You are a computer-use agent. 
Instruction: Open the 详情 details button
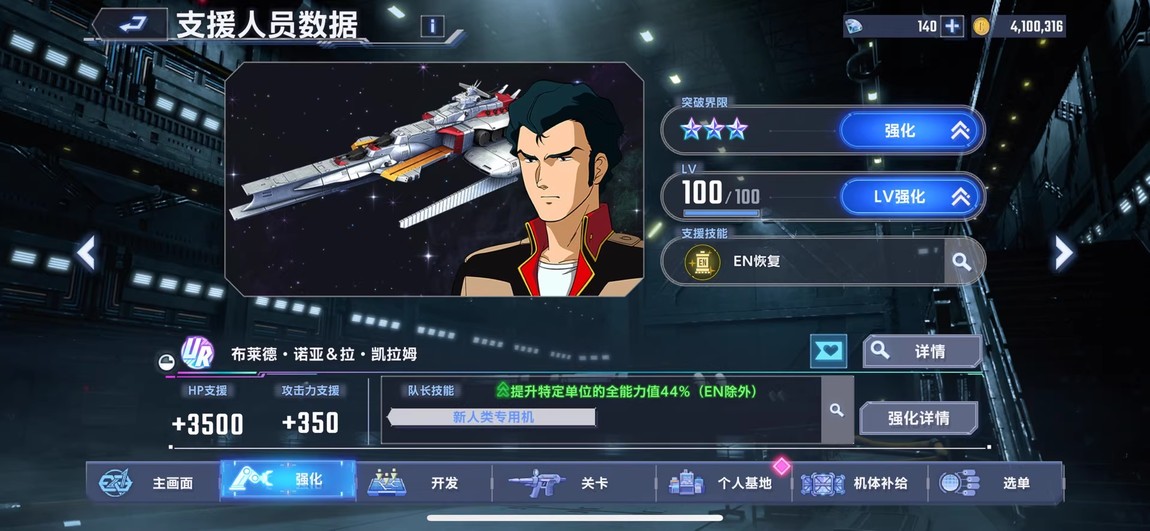pos(922,351)
